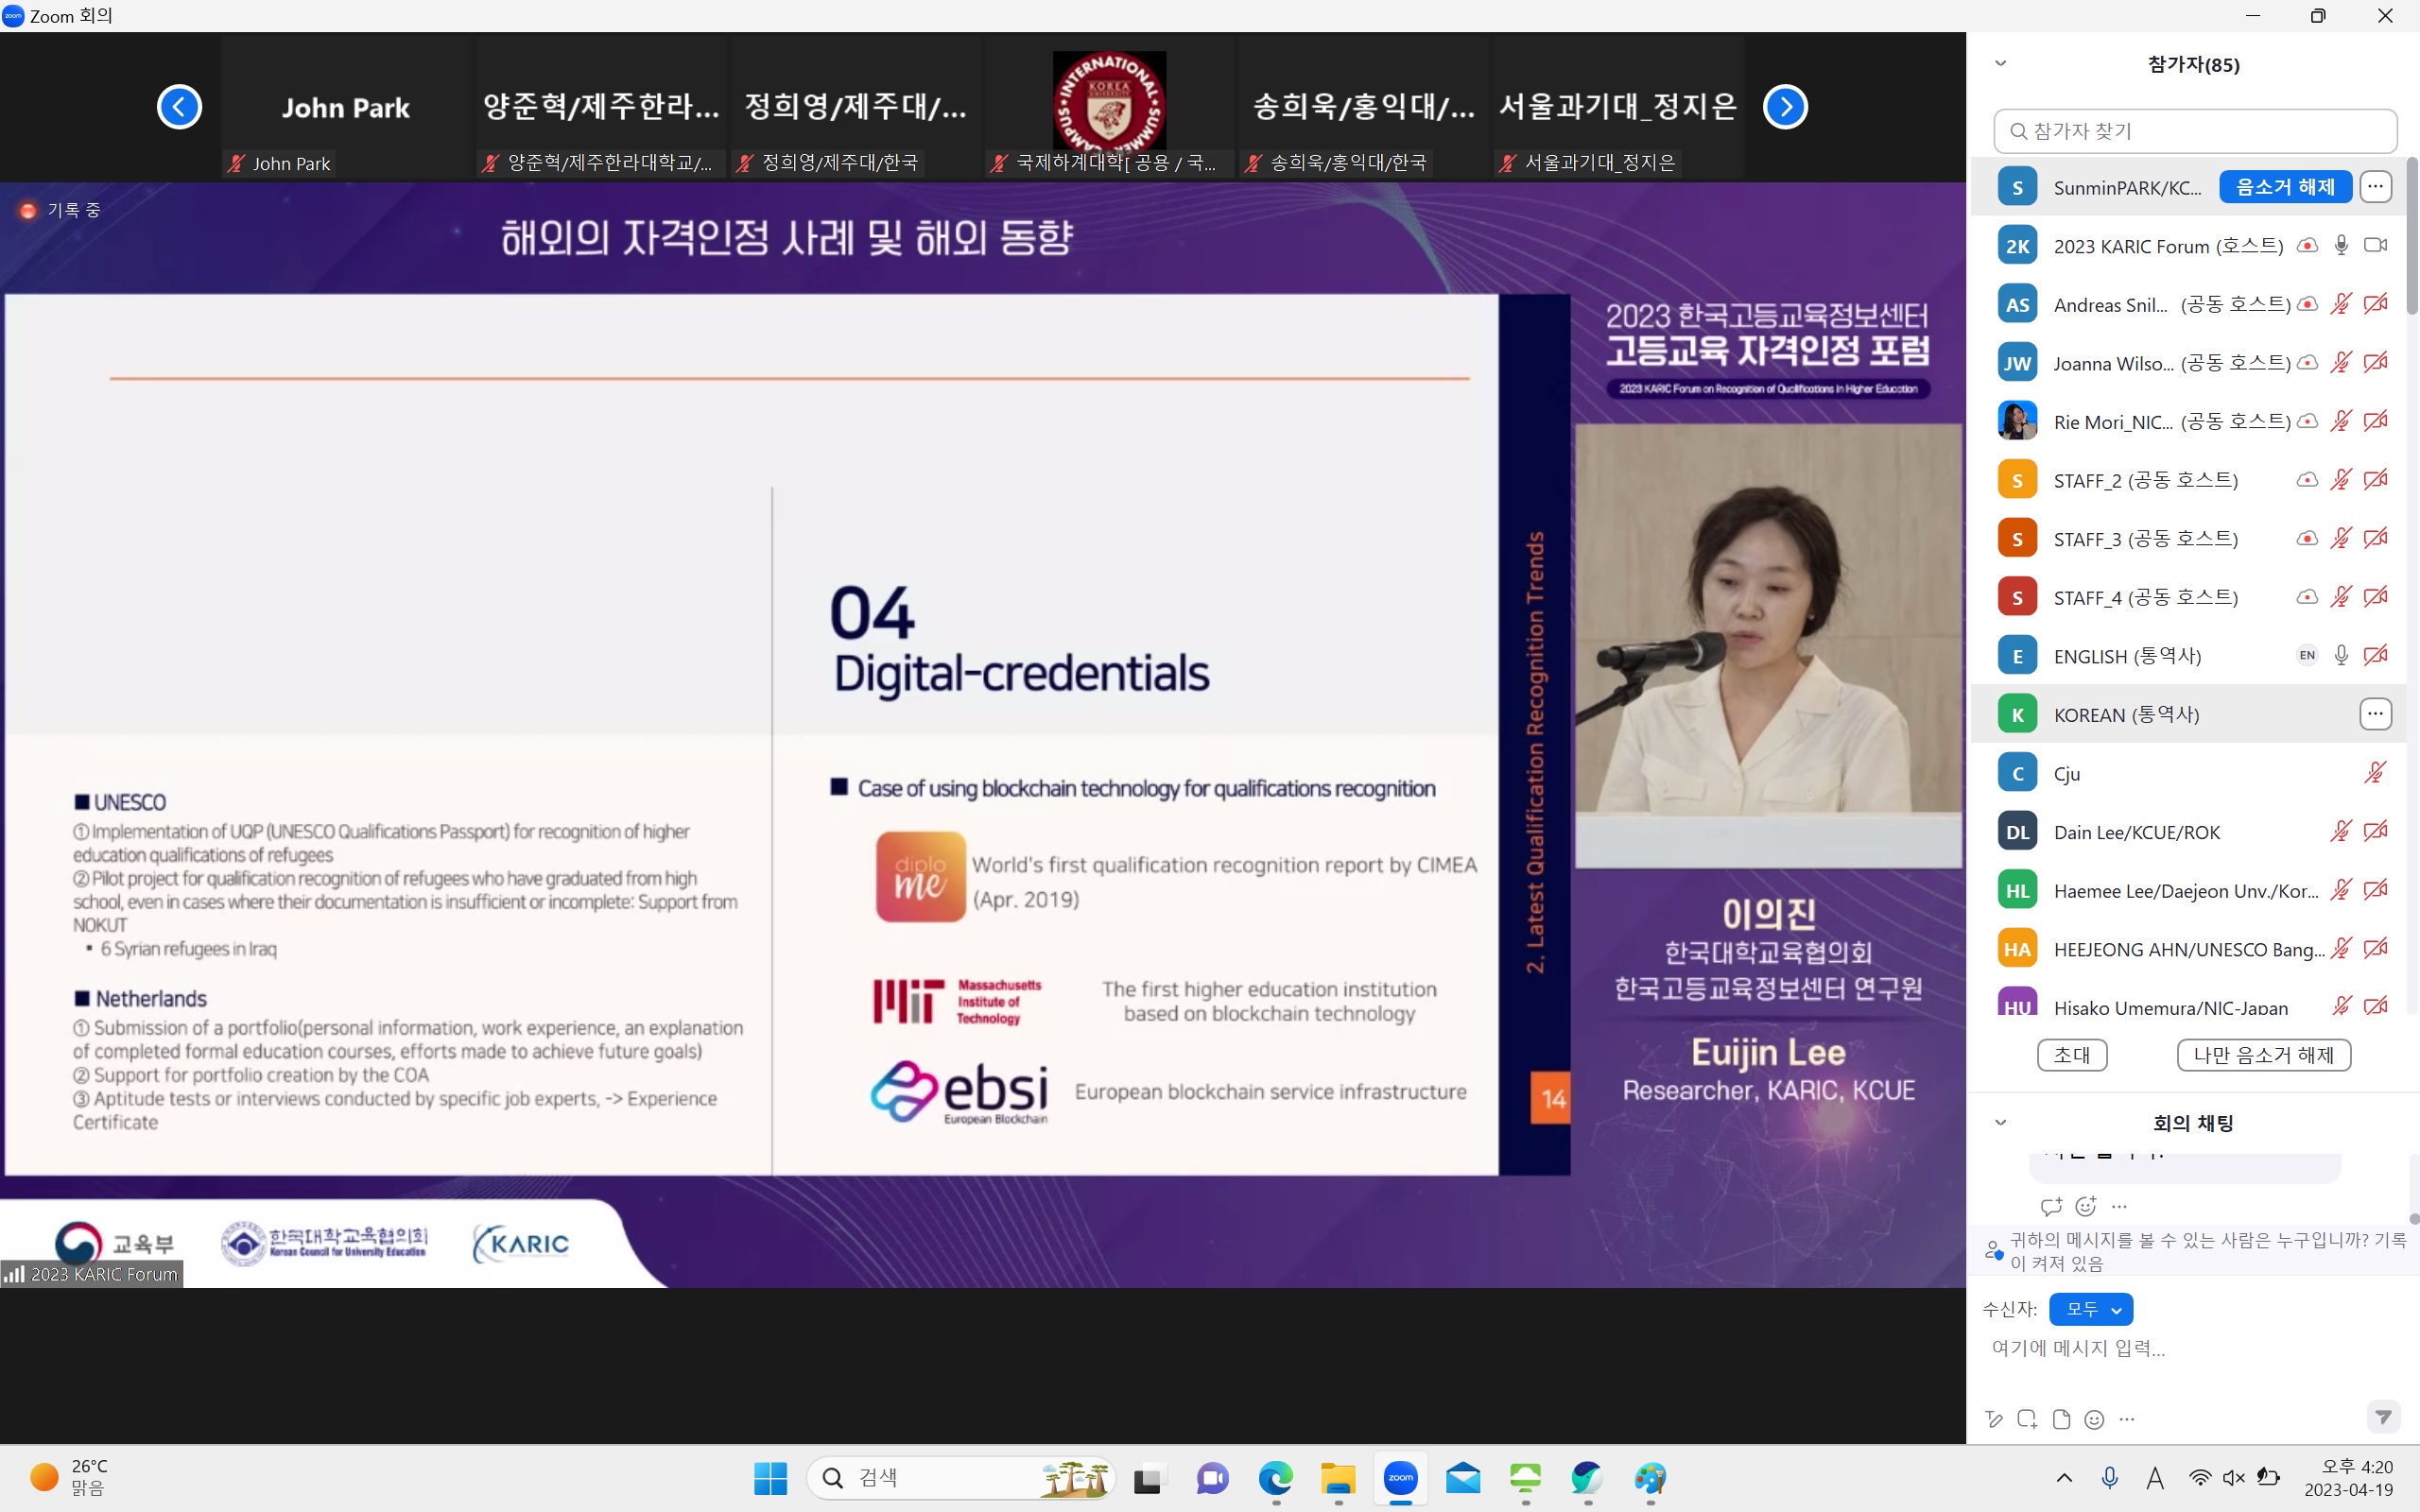Screen dimensions: 2420x1512
Task: Open weather widget showing 26°C
Action: click(x=70, y=1477)
